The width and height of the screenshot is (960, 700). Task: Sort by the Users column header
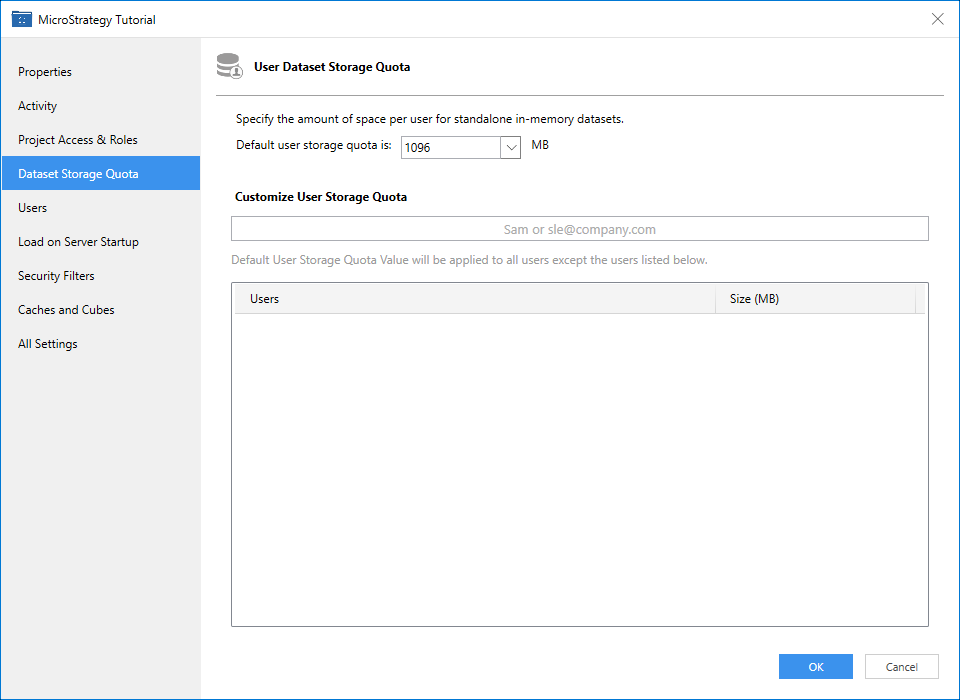coord(474,299)
